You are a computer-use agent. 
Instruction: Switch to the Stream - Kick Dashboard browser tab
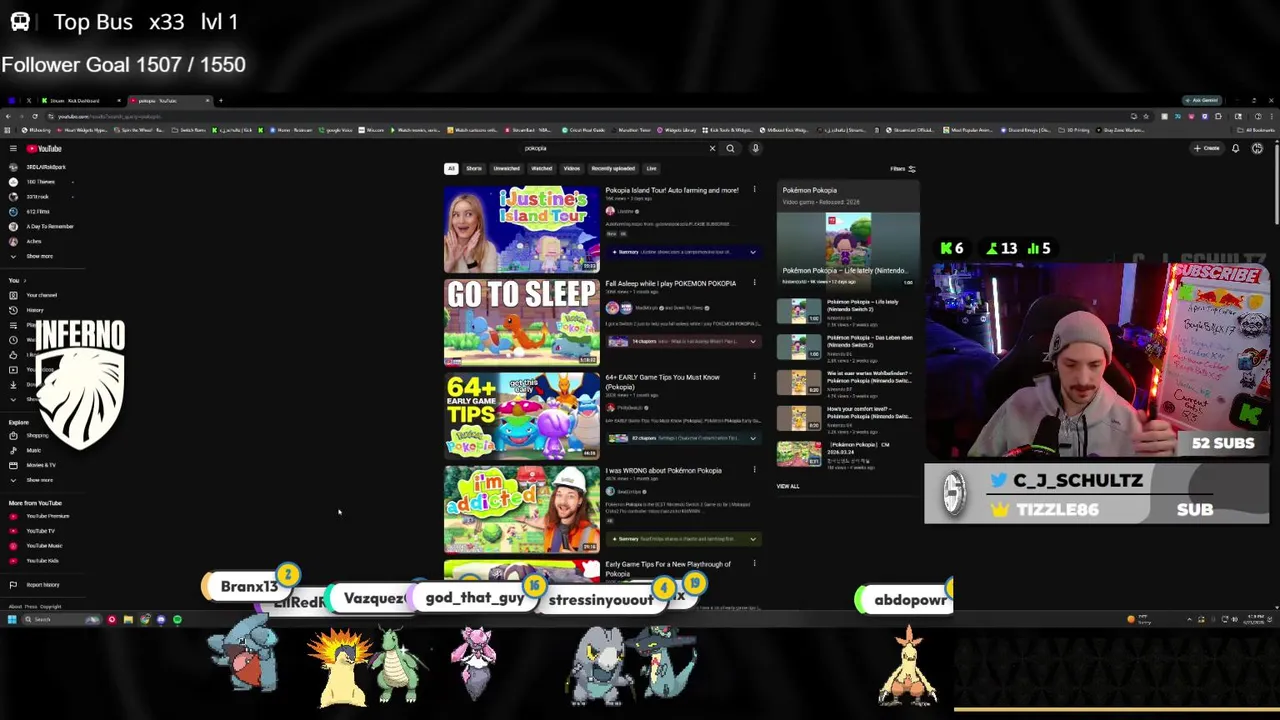coord(78,101)
